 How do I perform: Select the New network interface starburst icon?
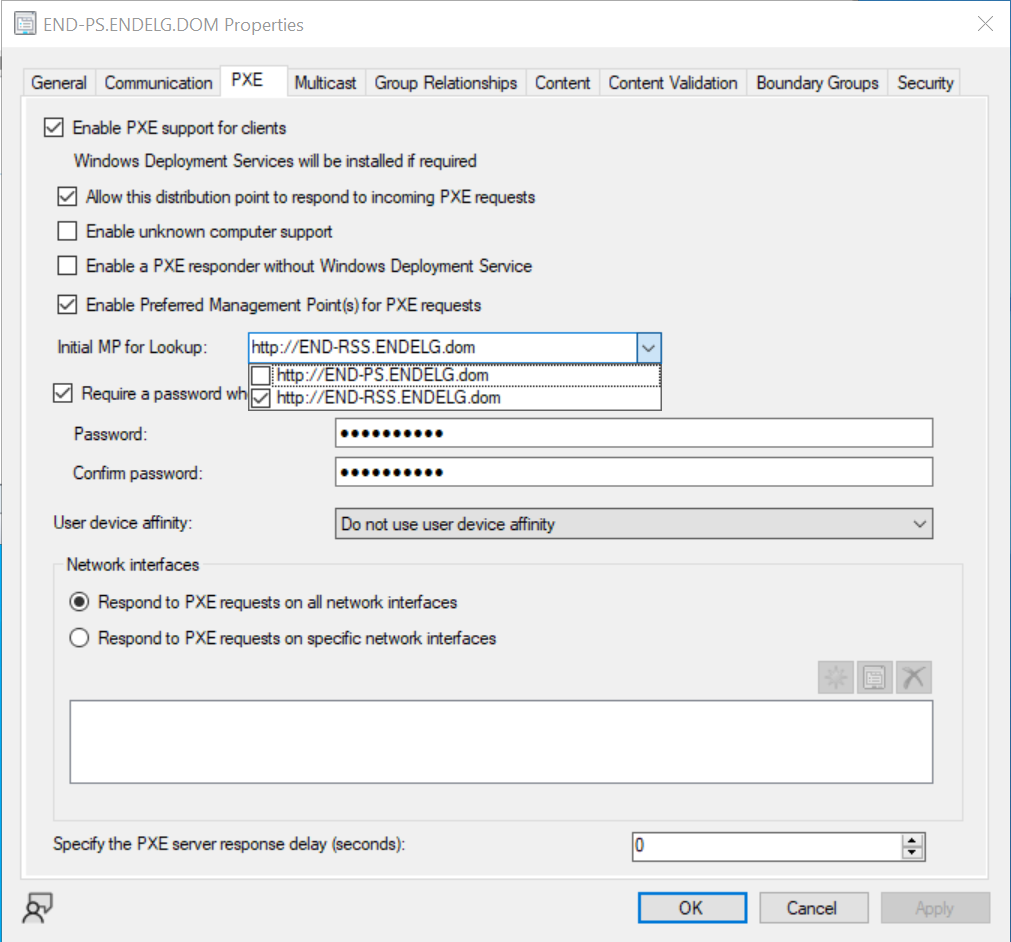coord(835,676)
